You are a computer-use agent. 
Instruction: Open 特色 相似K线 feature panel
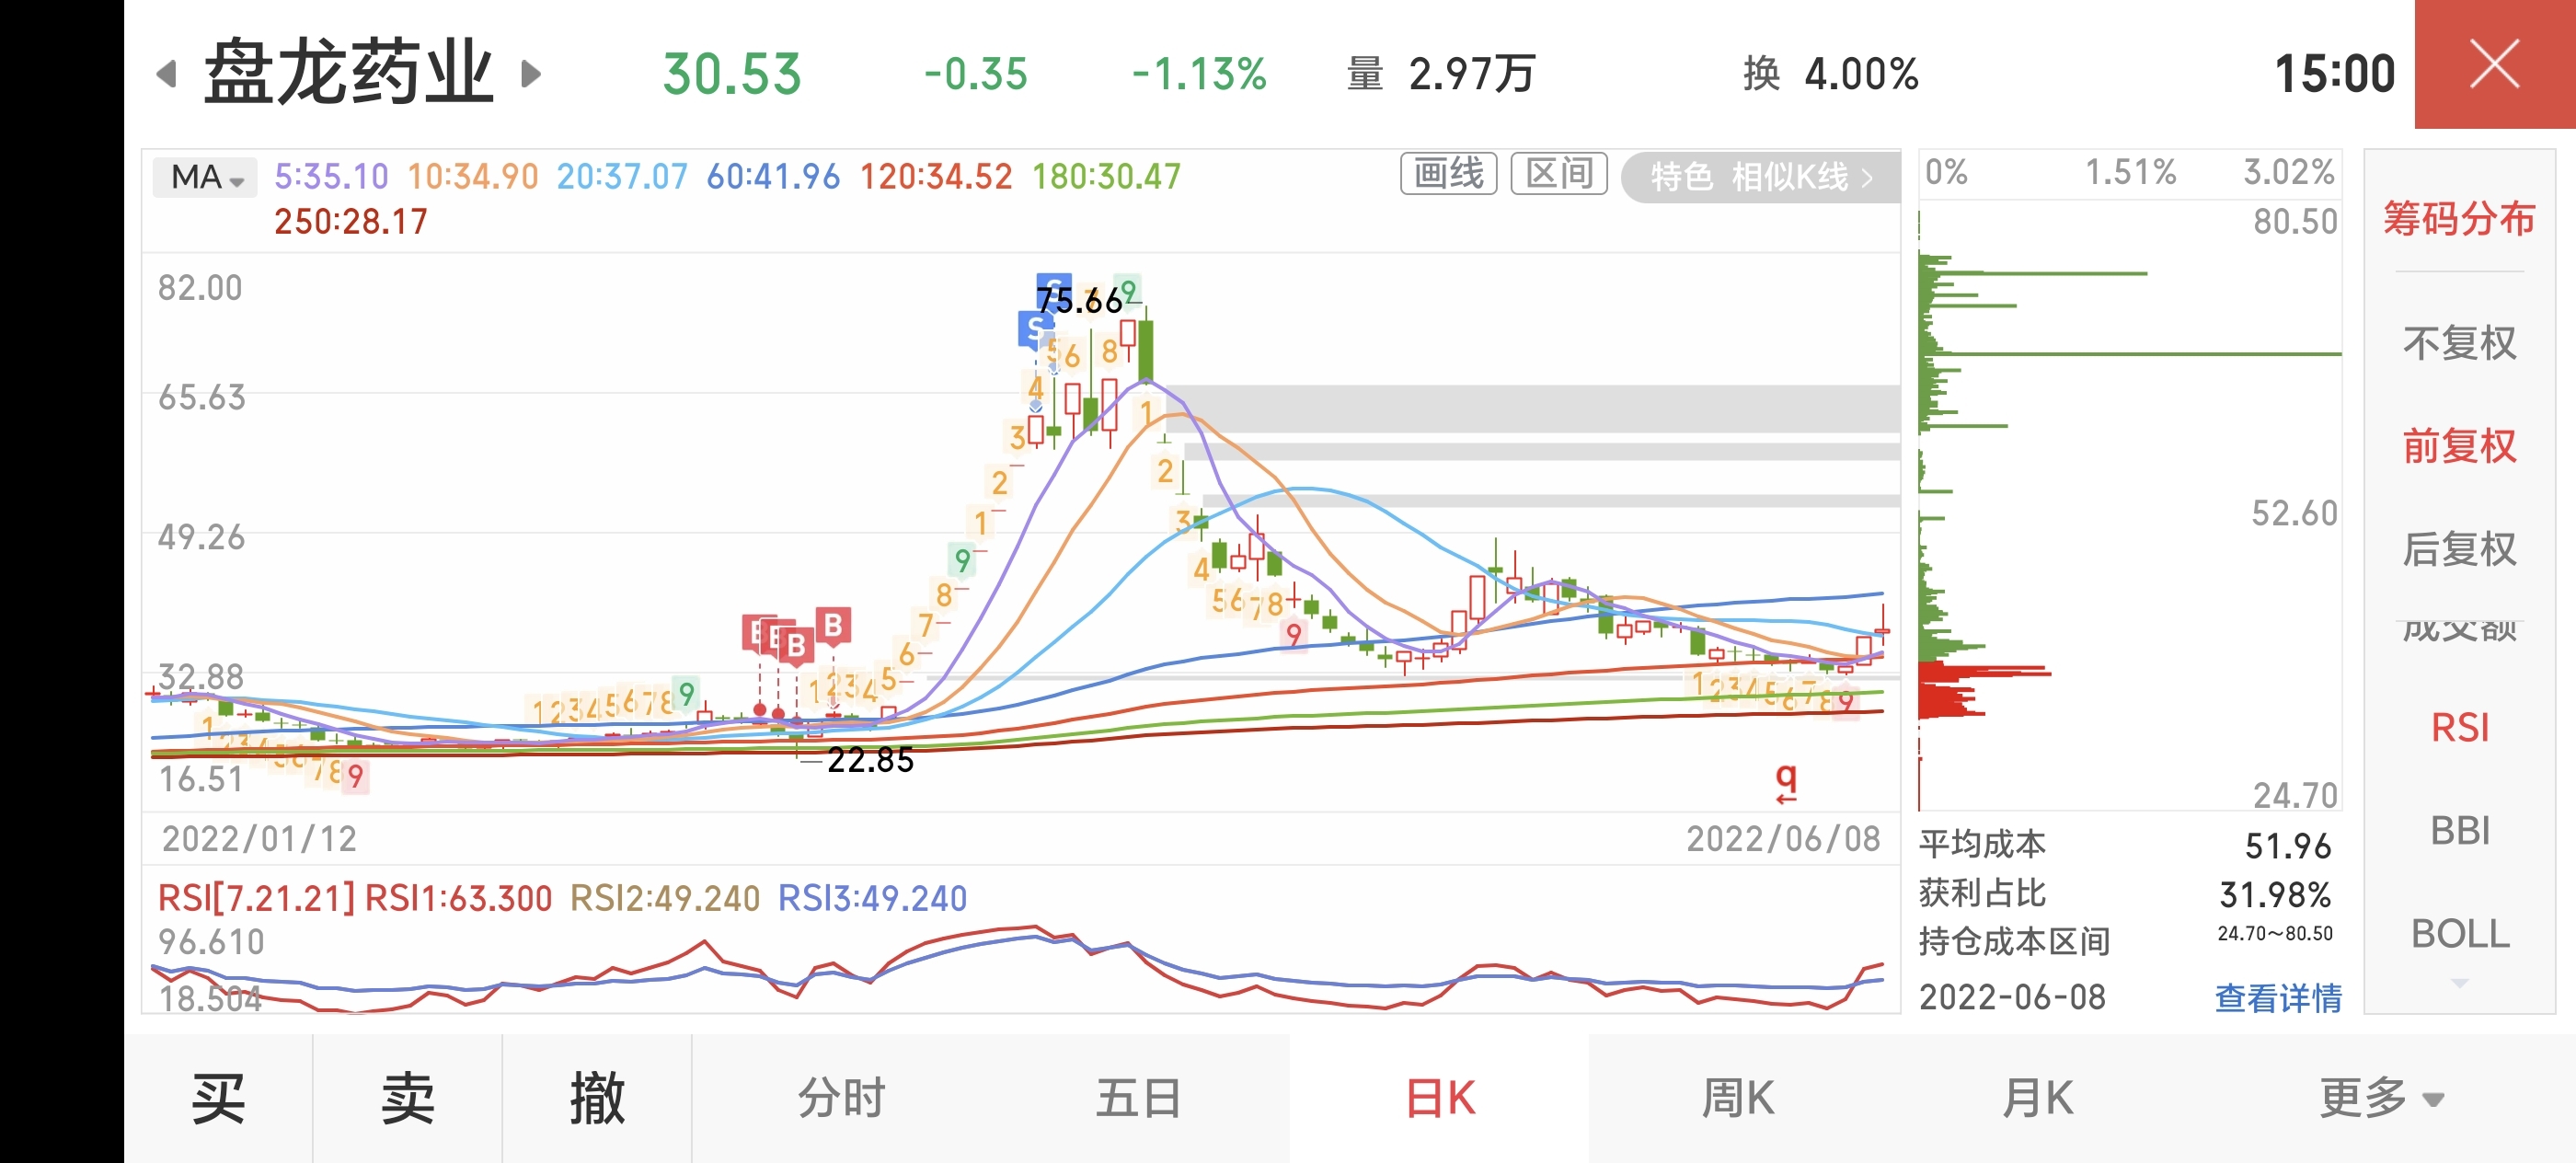(1759, 178)
